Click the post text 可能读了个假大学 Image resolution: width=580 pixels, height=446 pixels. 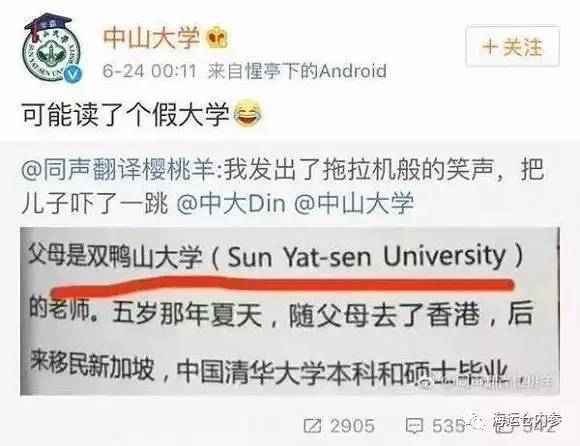pyautogui.click(x=126, y=115)
